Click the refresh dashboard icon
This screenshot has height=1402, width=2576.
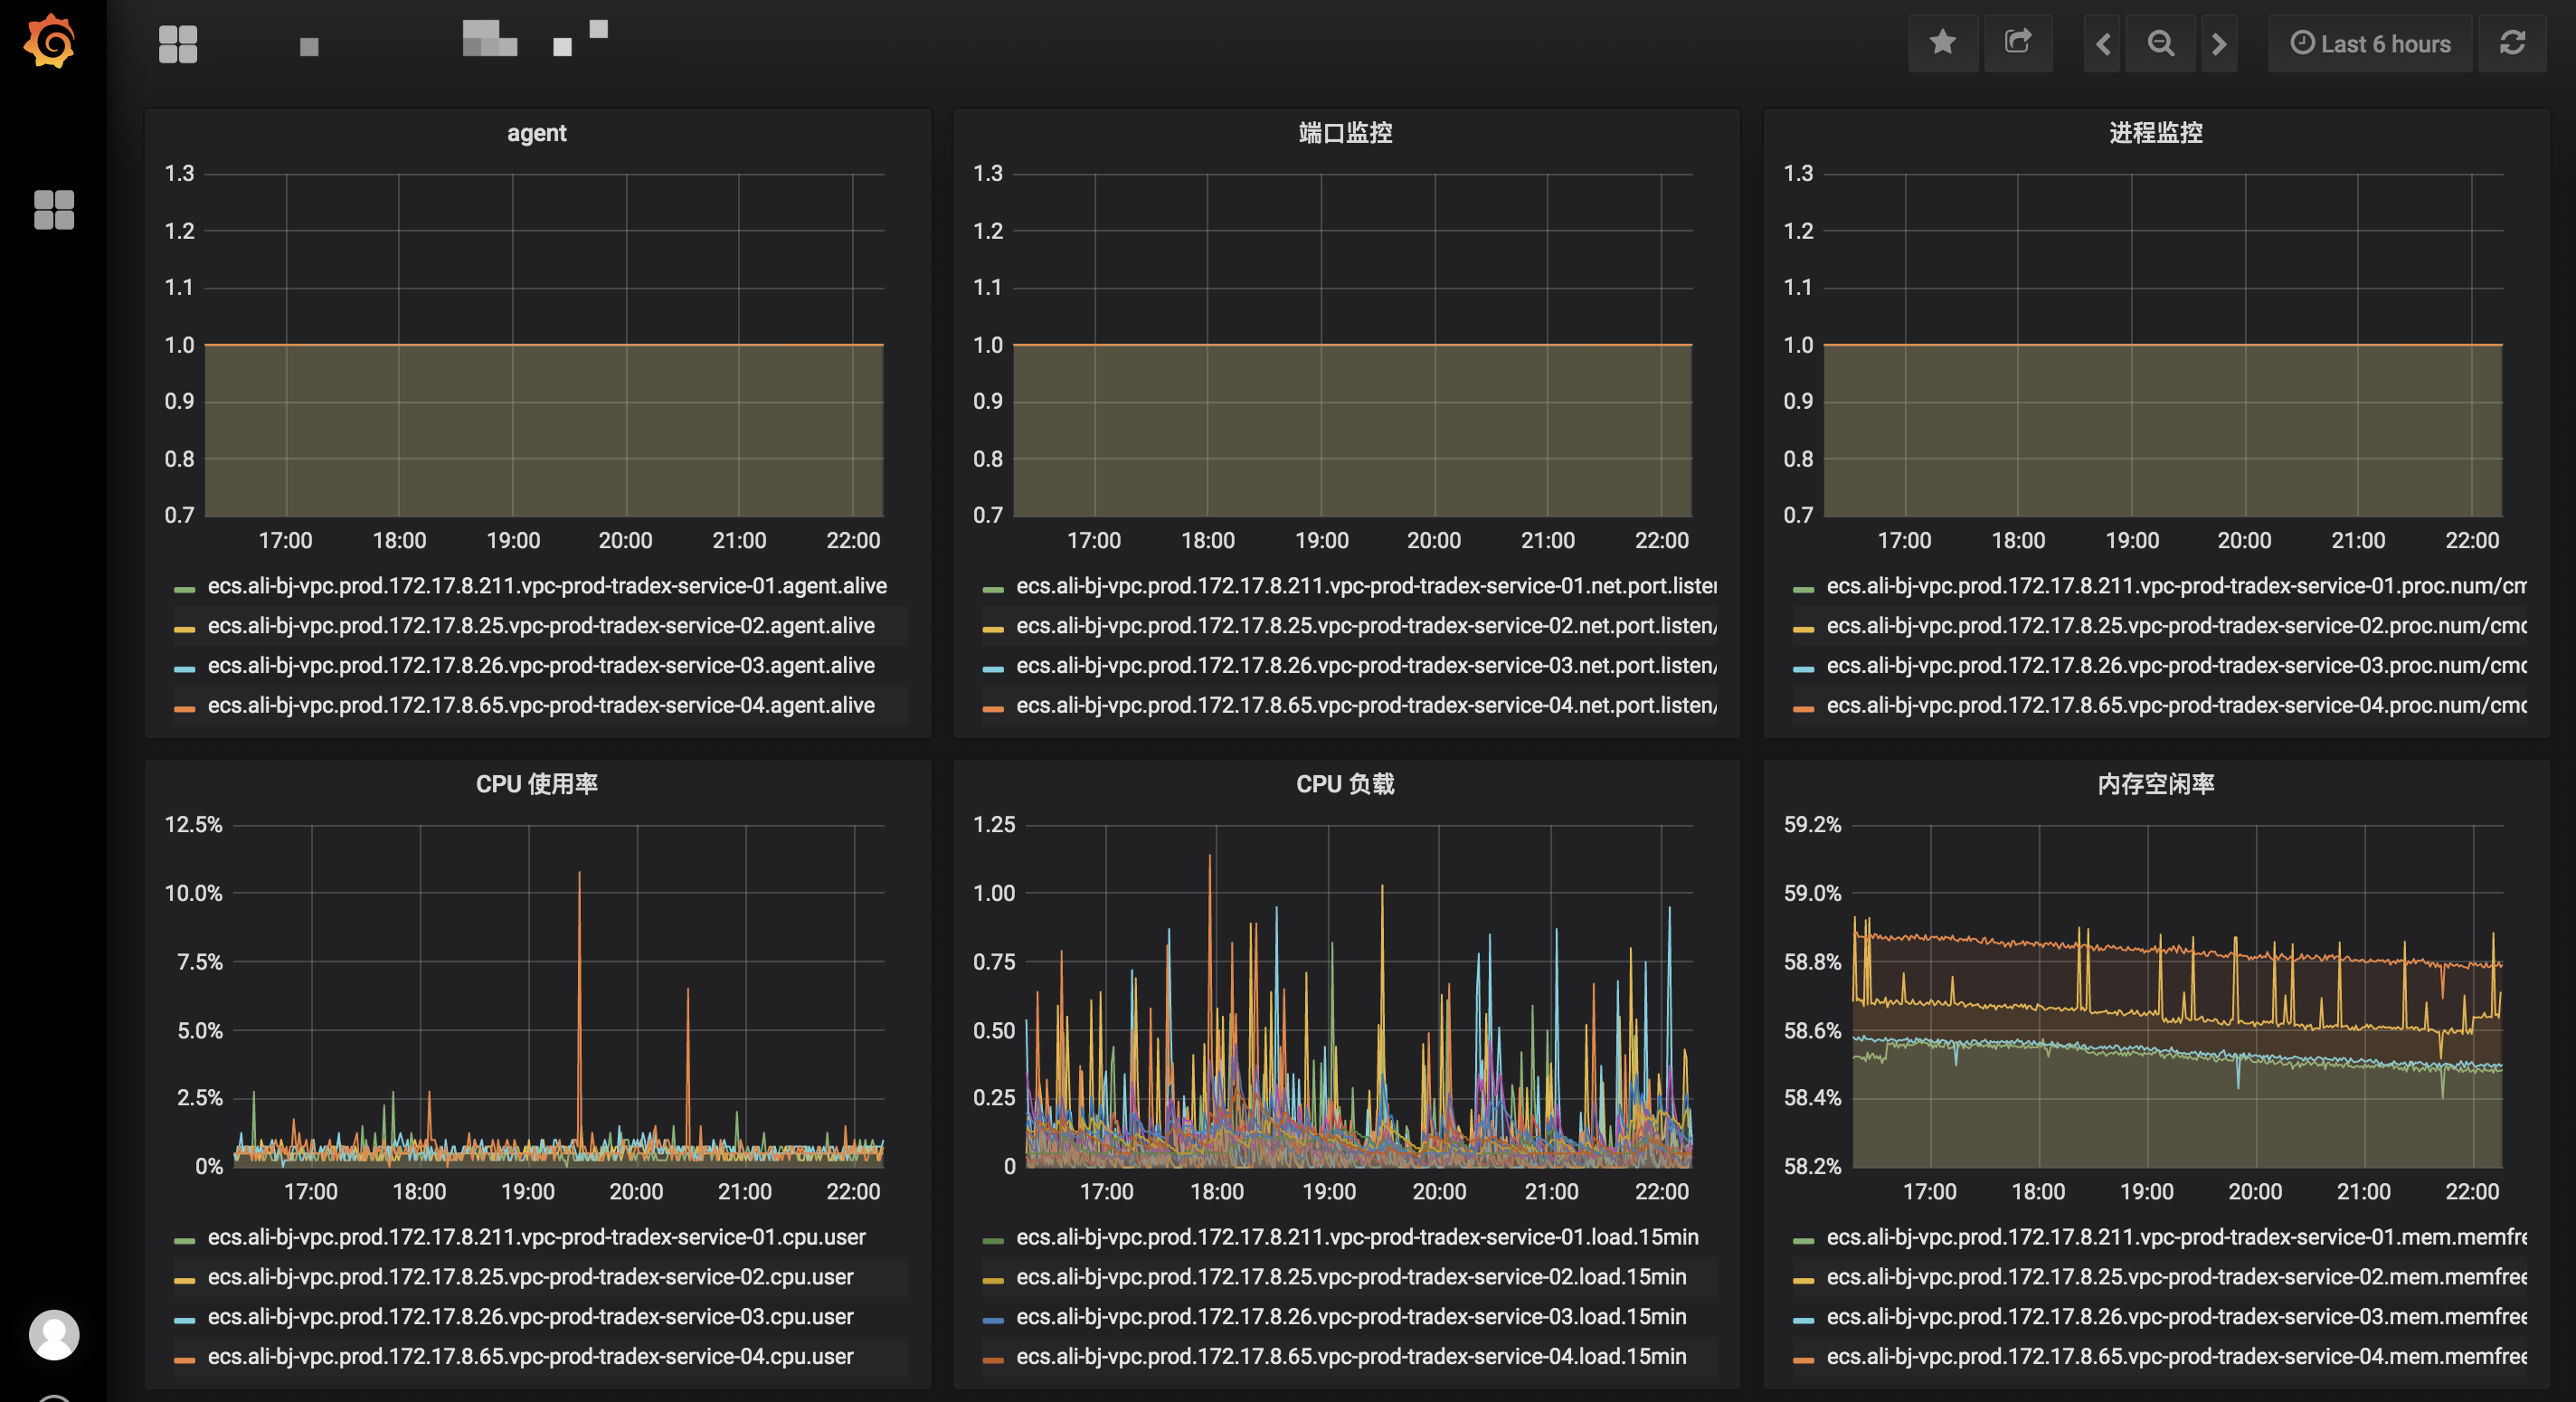[2512, 43]
